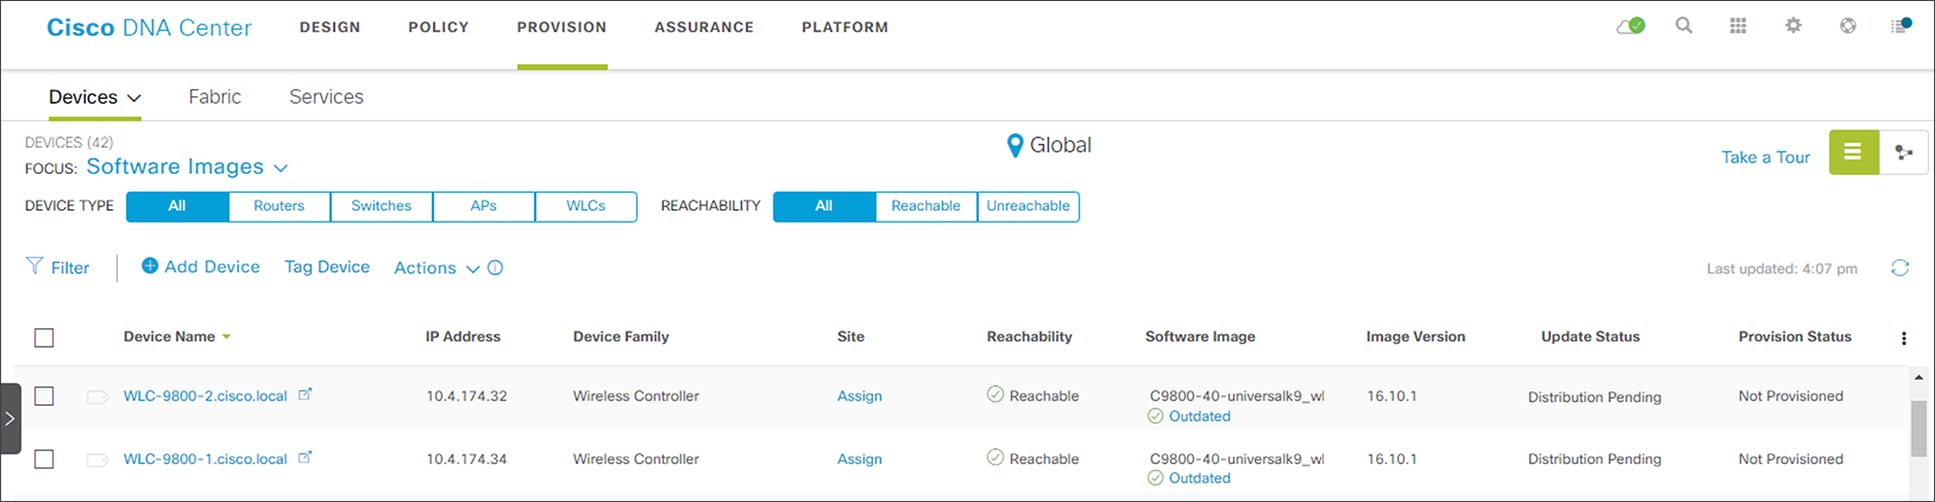Open the search magnifier icon
This screenshot has height=502, width=1935.
(1684, 25)
